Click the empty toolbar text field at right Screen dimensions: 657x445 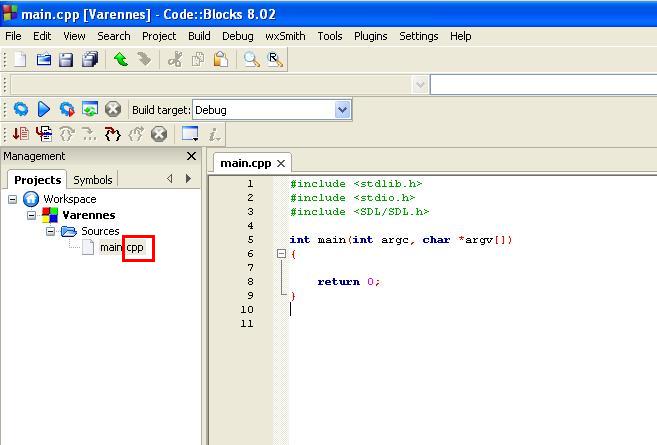(543, 85)
